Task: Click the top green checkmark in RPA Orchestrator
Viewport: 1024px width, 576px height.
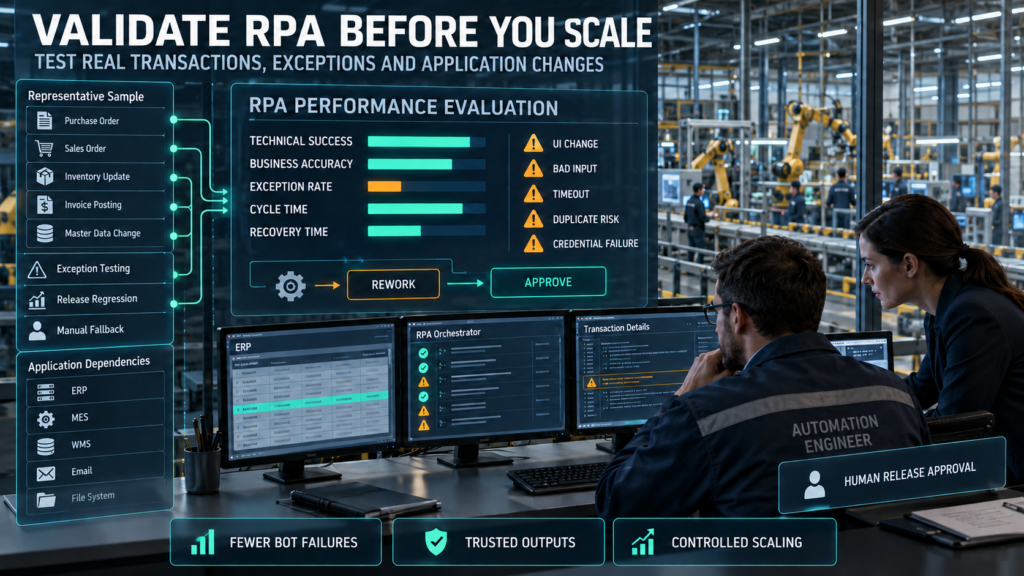Action: 423,353
